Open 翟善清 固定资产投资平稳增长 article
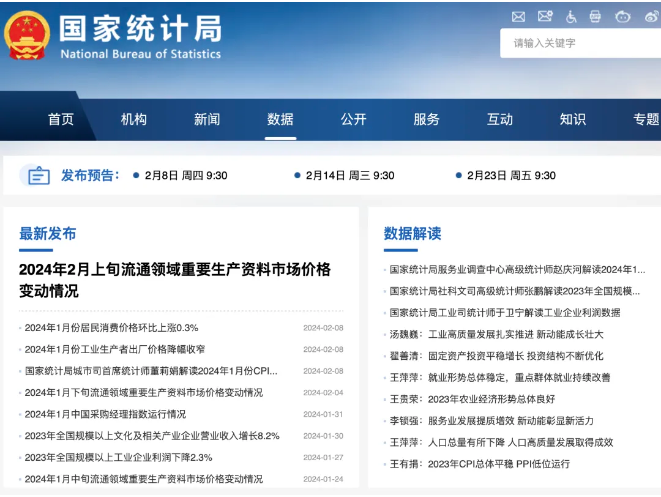Screen dimensions: 661x497 click(496, 356)
